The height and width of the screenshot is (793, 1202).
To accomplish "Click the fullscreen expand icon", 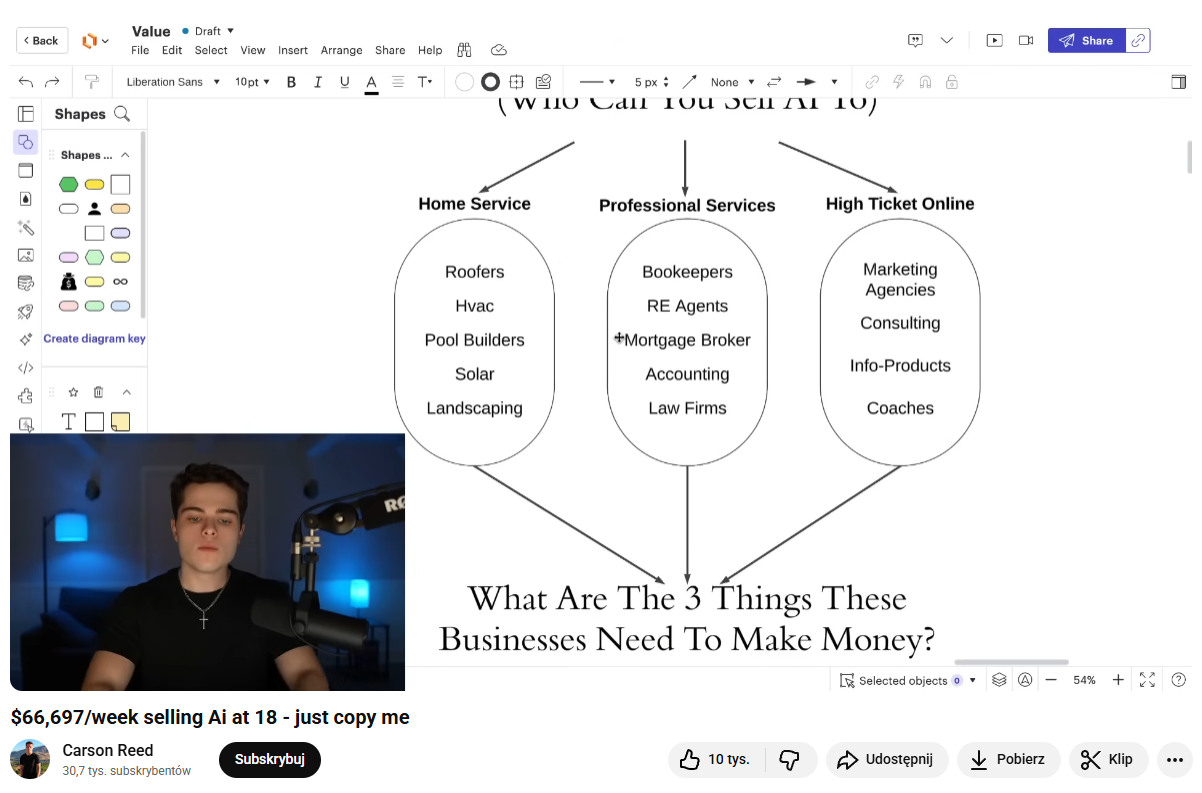I will pyautogui.click(x=1148, y=680).
